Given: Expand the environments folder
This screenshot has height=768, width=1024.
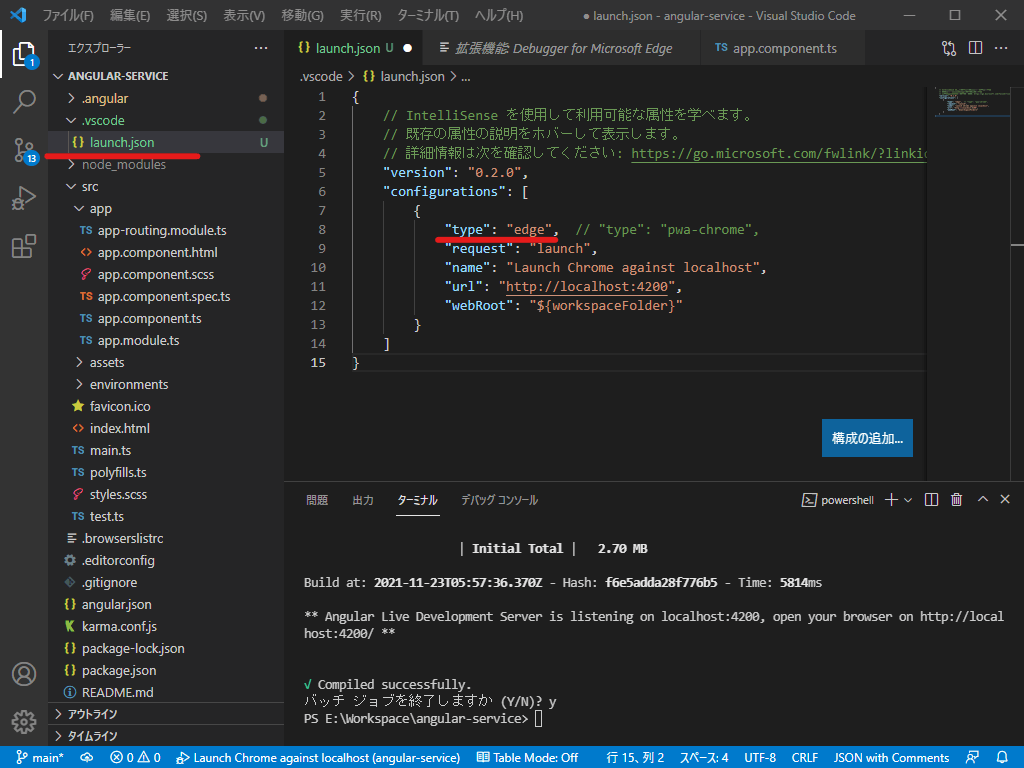Looking at the screenshot, I should [x=165, y=384].
